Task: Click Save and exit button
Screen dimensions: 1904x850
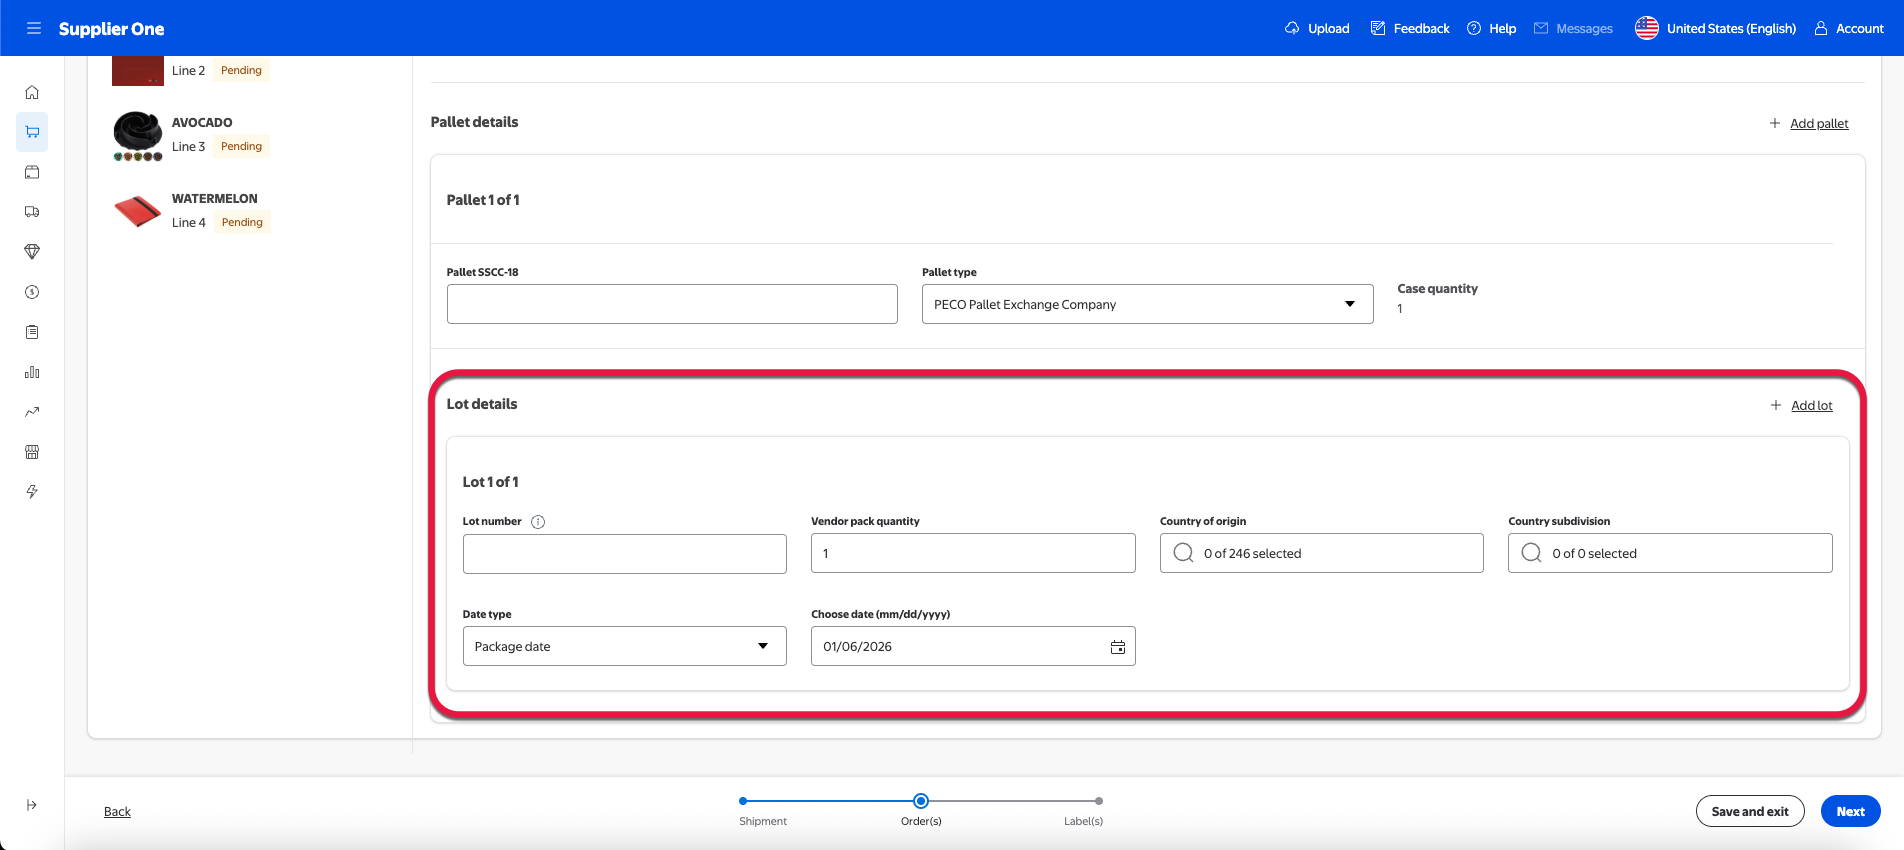Action: 1749,811
